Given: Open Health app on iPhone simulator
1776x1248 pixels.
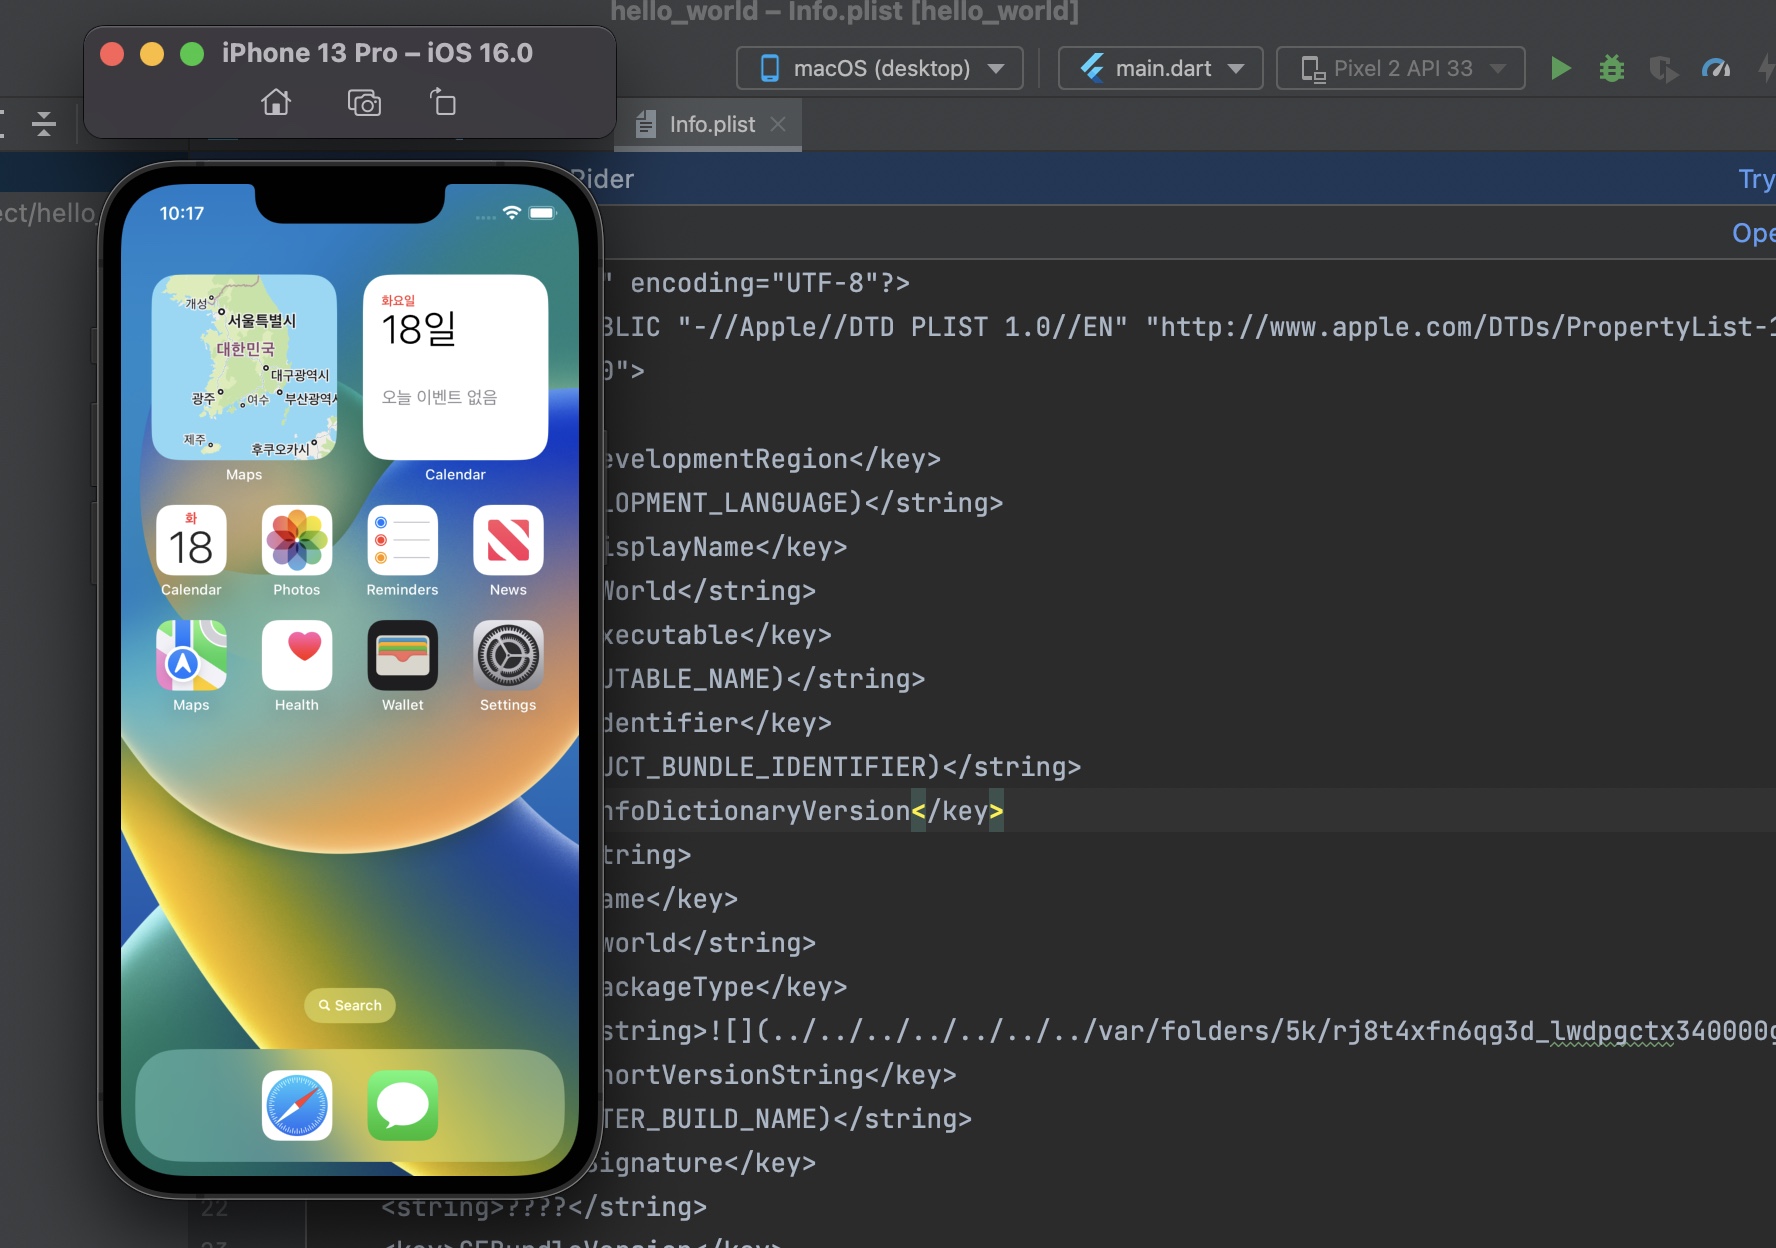Looking at the screenshot, I should pyautogui.click(x=297, y=656).
